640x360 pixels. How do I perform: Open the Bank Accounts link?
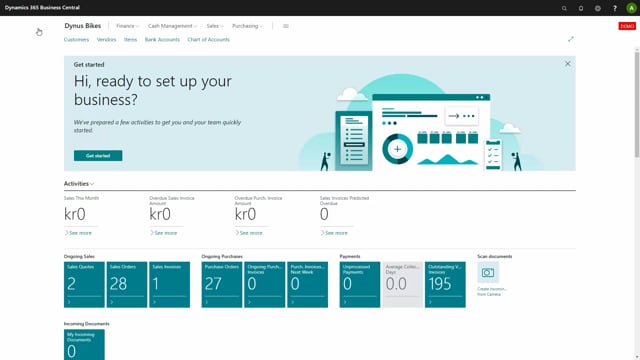(x=162, y=40)
